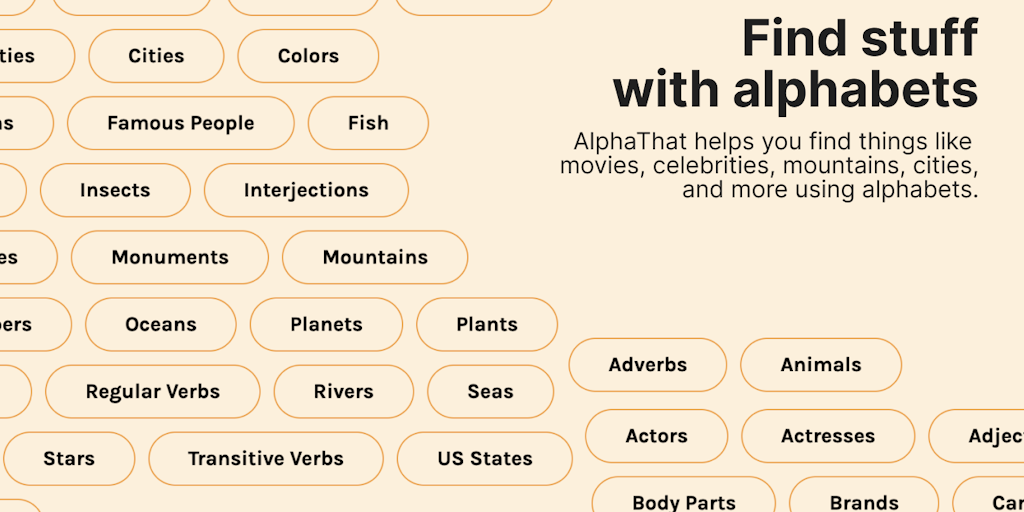Select the Insects category
This screenshot has width=1024, height=512.
[x=115, y=190]
